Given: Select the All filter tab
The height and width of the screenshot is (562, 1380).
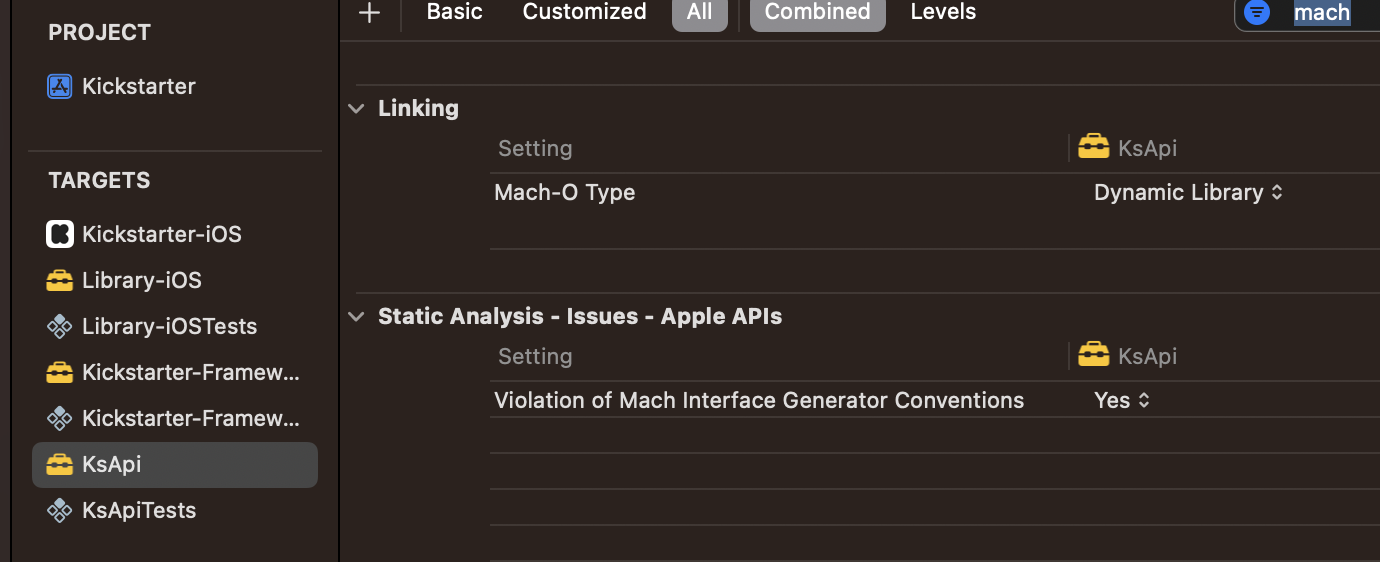Looking at the screenshot, I should tap(700, 12).
